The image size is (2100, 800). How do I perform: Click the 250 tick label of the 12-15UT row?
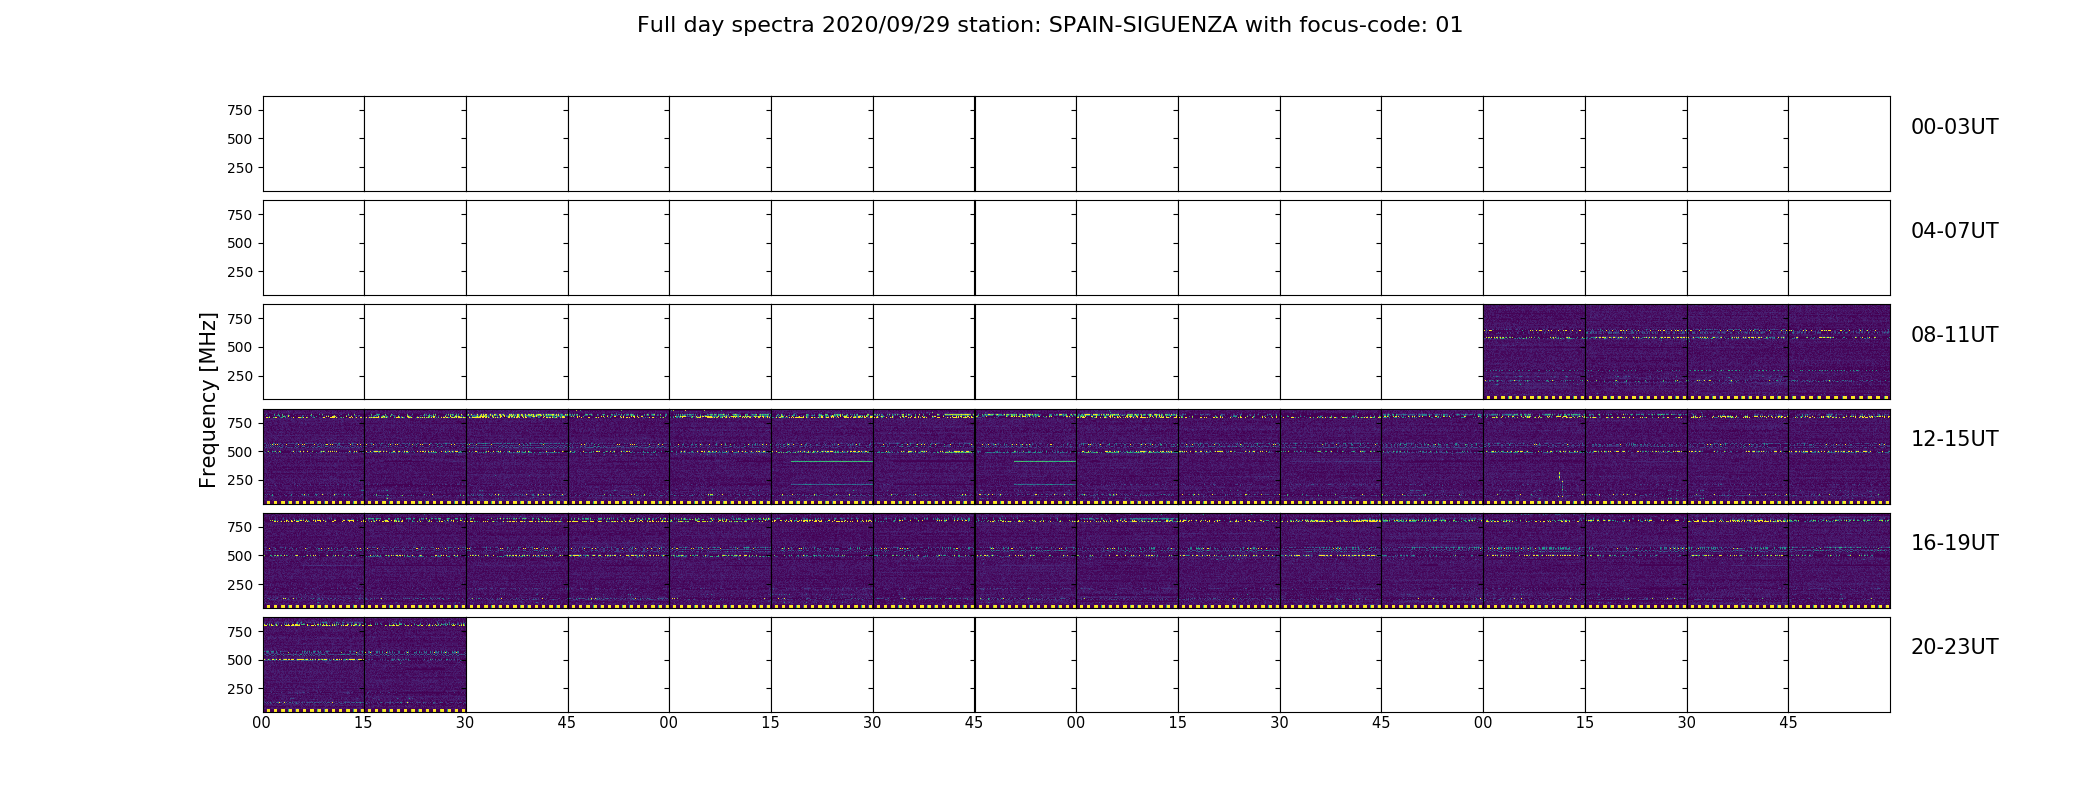click(240, 480)
